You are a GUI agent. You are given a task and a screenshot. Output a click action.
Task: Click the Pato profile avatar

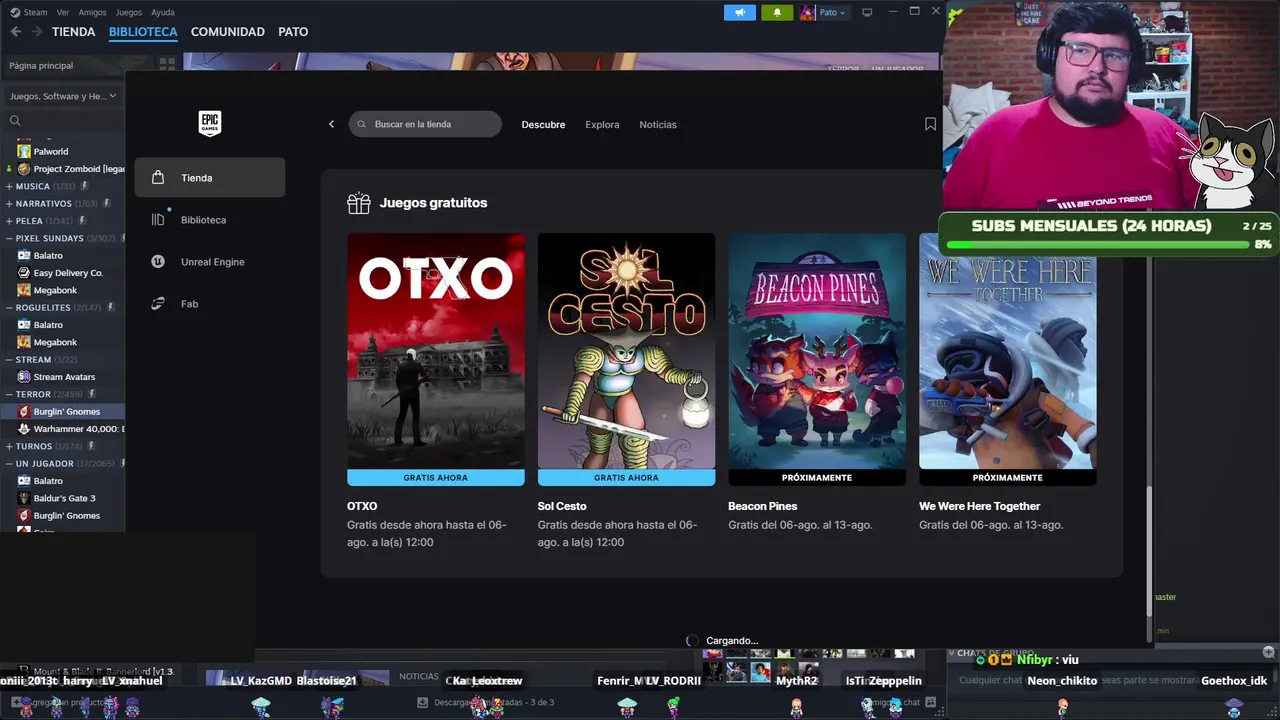tap(808, 12)
